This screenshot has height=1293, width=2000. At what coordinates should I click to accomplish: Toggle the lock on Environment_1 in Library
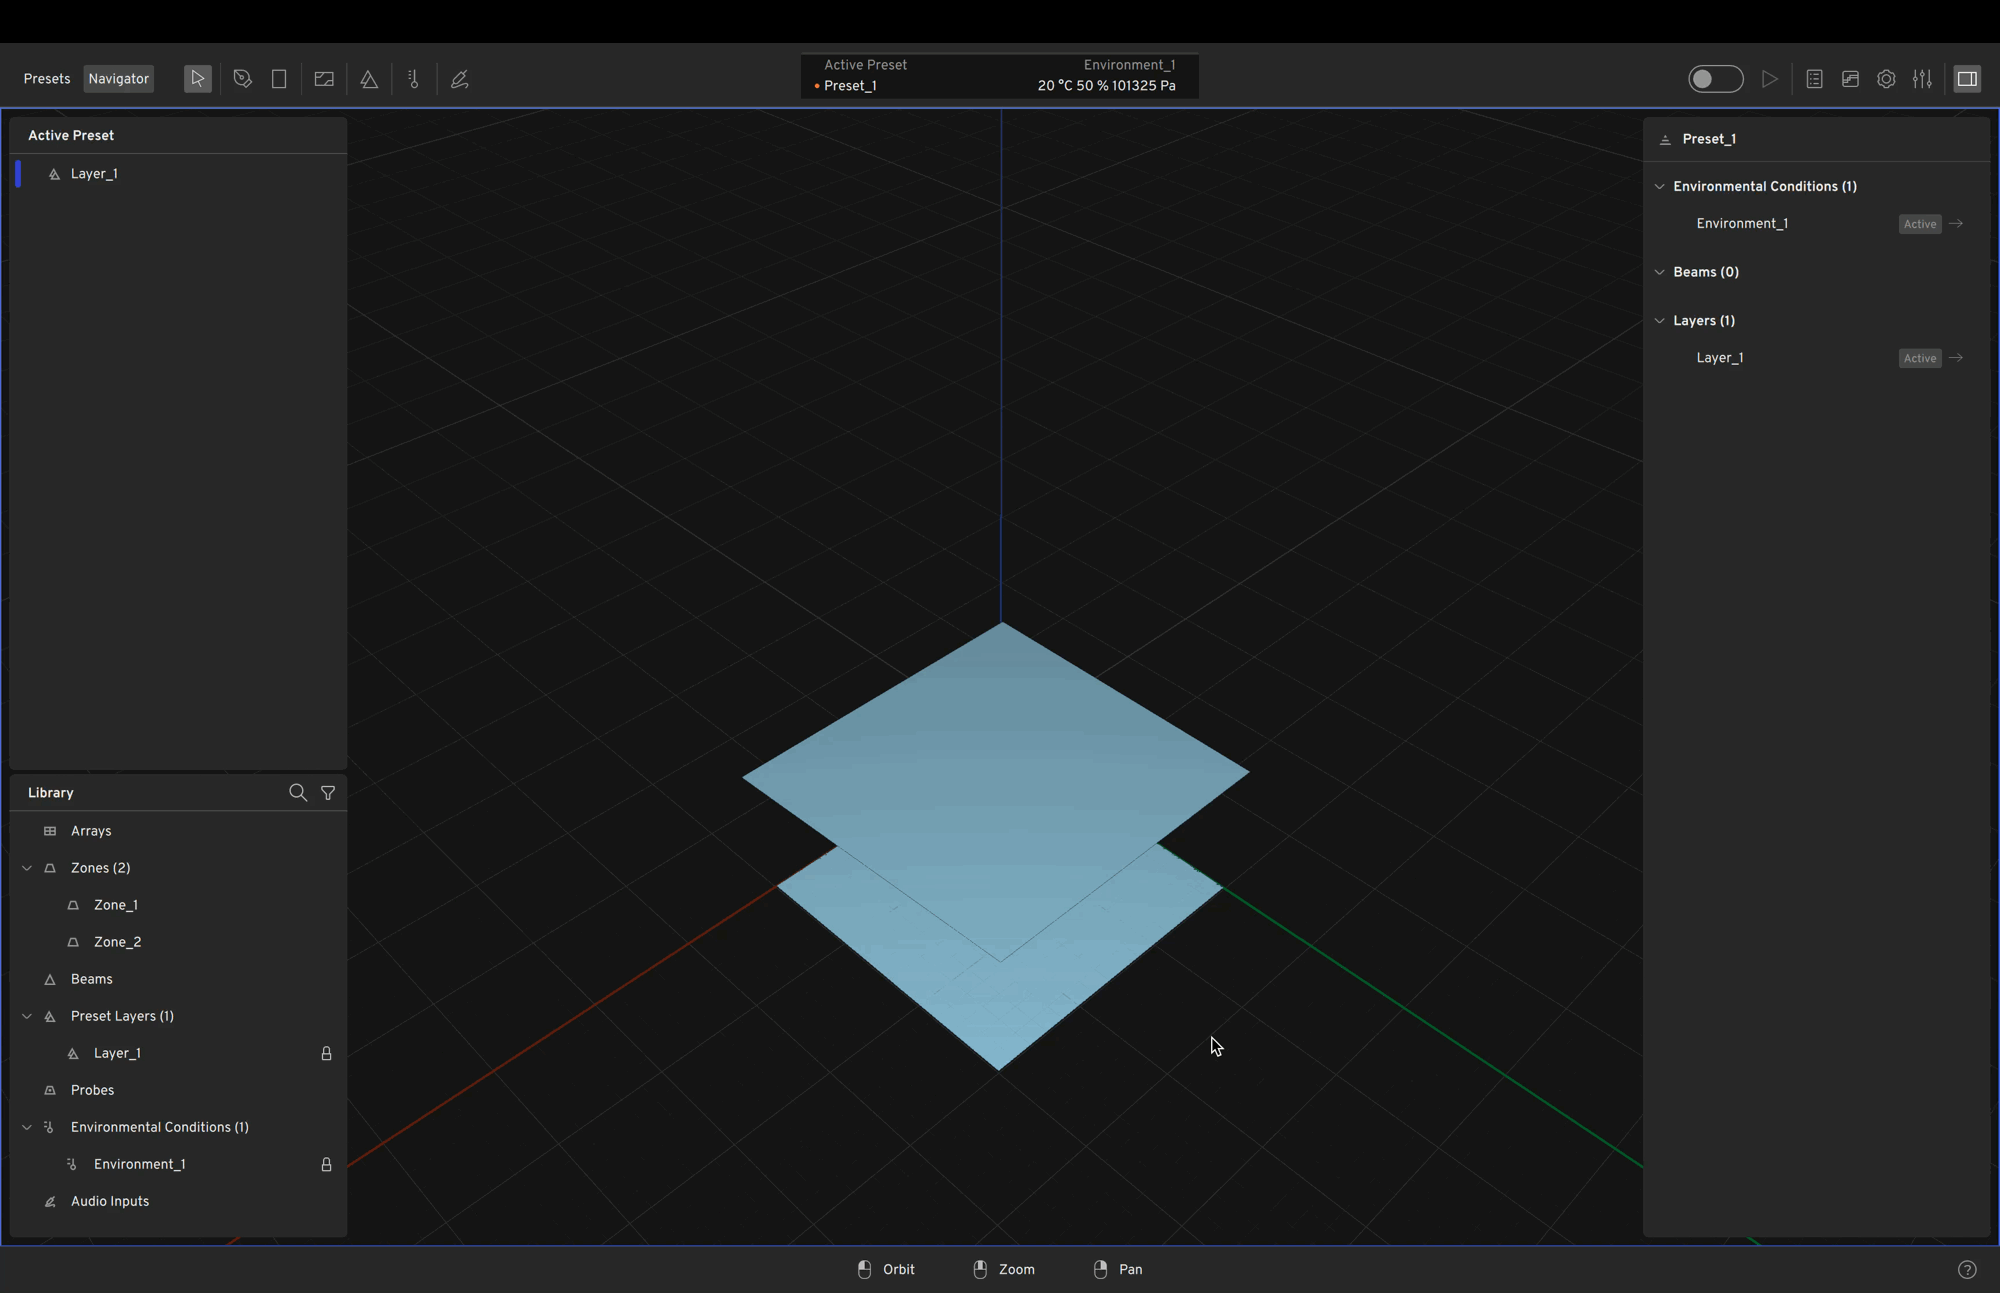point(326,1165)
